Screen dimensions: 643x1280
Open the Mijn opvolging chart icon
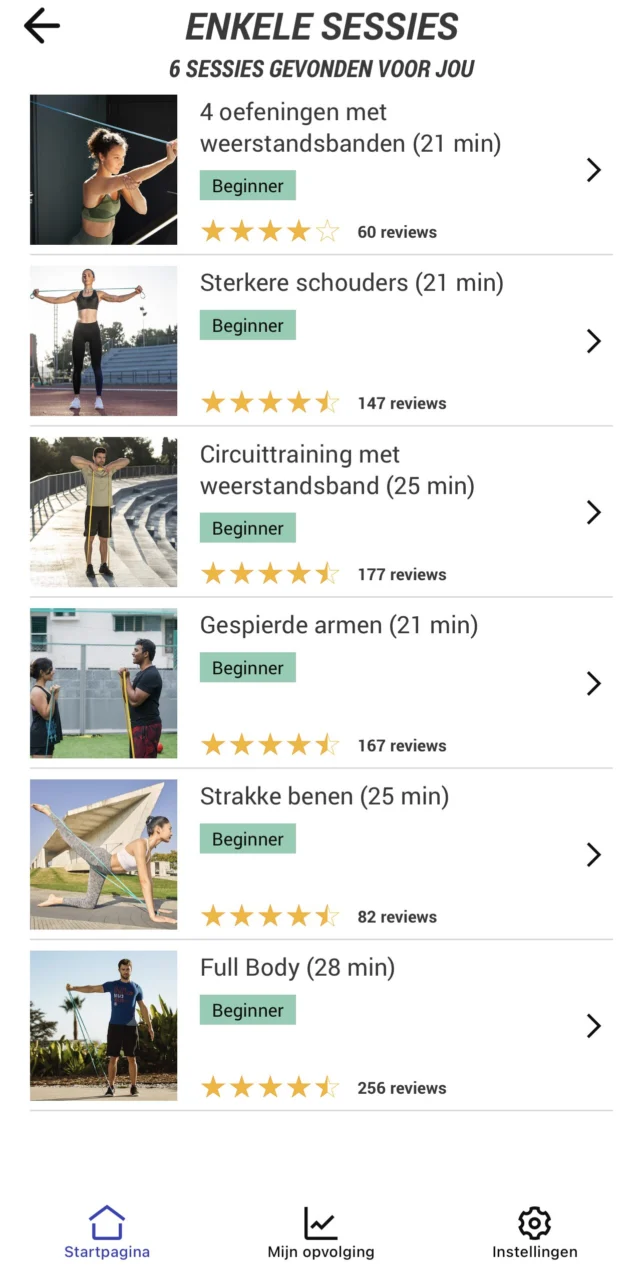point(320,1222)
